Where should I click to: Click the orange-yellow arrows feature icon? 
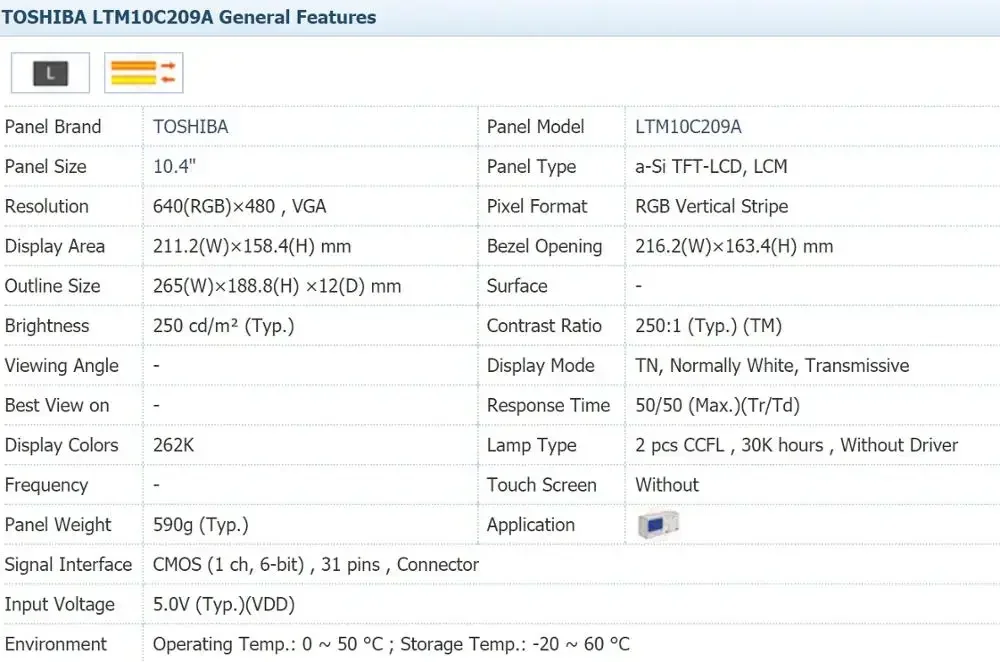pyautogui.click(x=143, y=72)
